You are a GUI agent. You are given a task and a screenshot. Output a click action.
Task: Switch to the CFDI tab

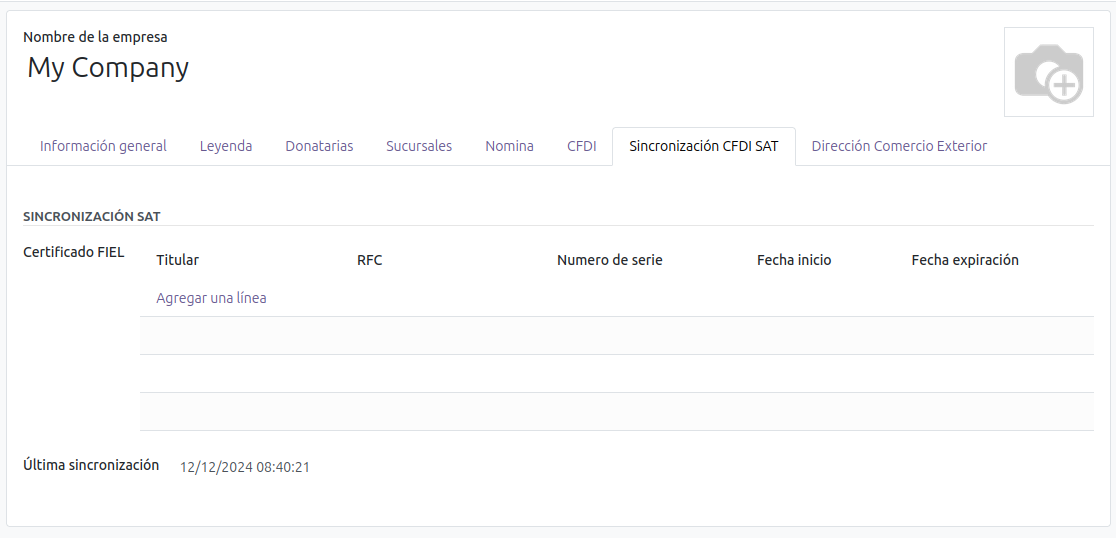point(581,146)
